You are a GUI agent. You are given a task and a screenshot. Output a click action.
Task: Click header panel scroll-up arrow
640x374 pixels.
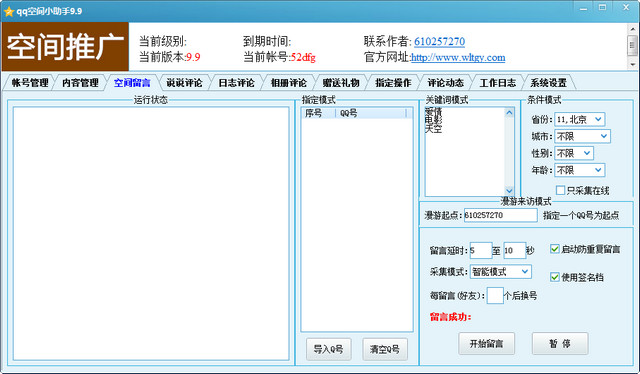[633, 29]
